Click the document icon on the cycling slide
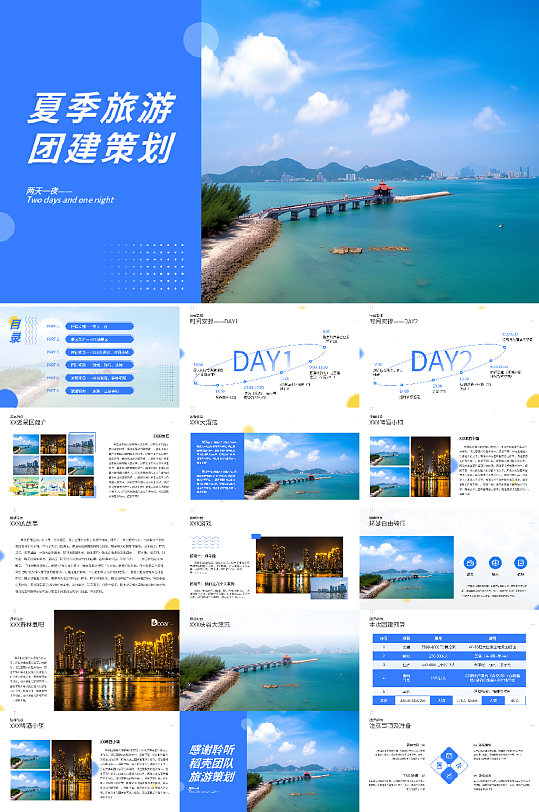 point(520,562)
